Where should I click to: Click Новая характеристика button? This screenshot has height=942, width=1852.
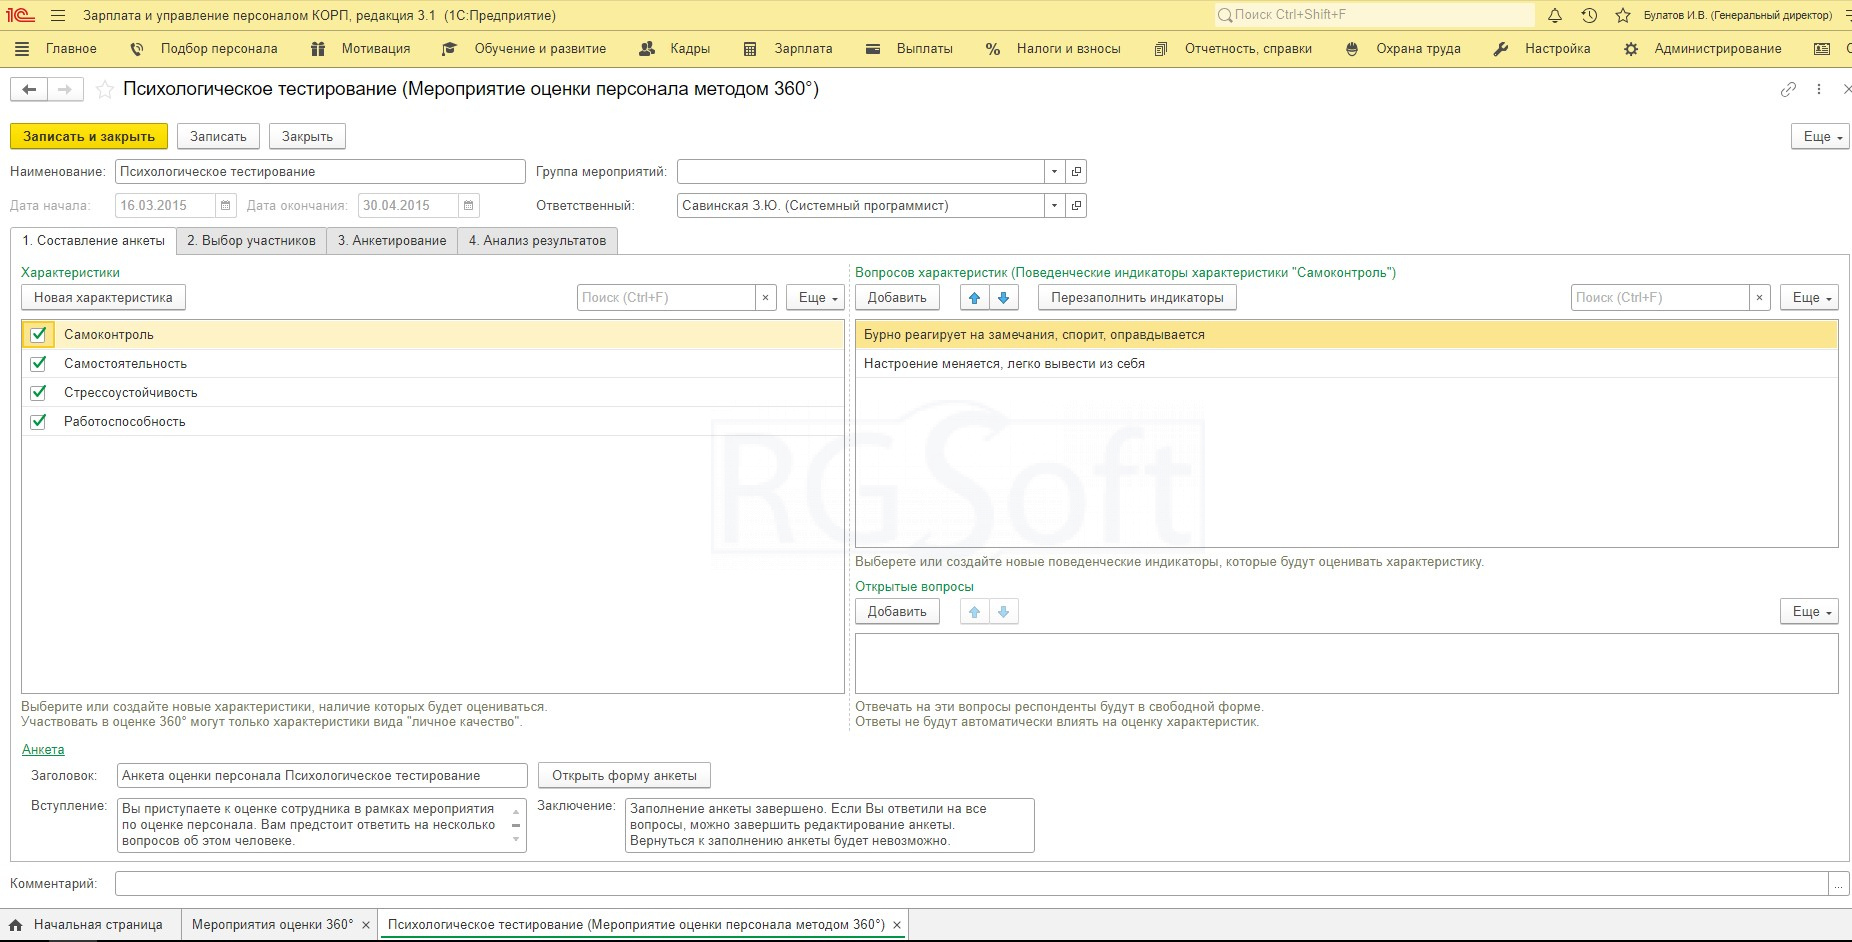[103, 298]
